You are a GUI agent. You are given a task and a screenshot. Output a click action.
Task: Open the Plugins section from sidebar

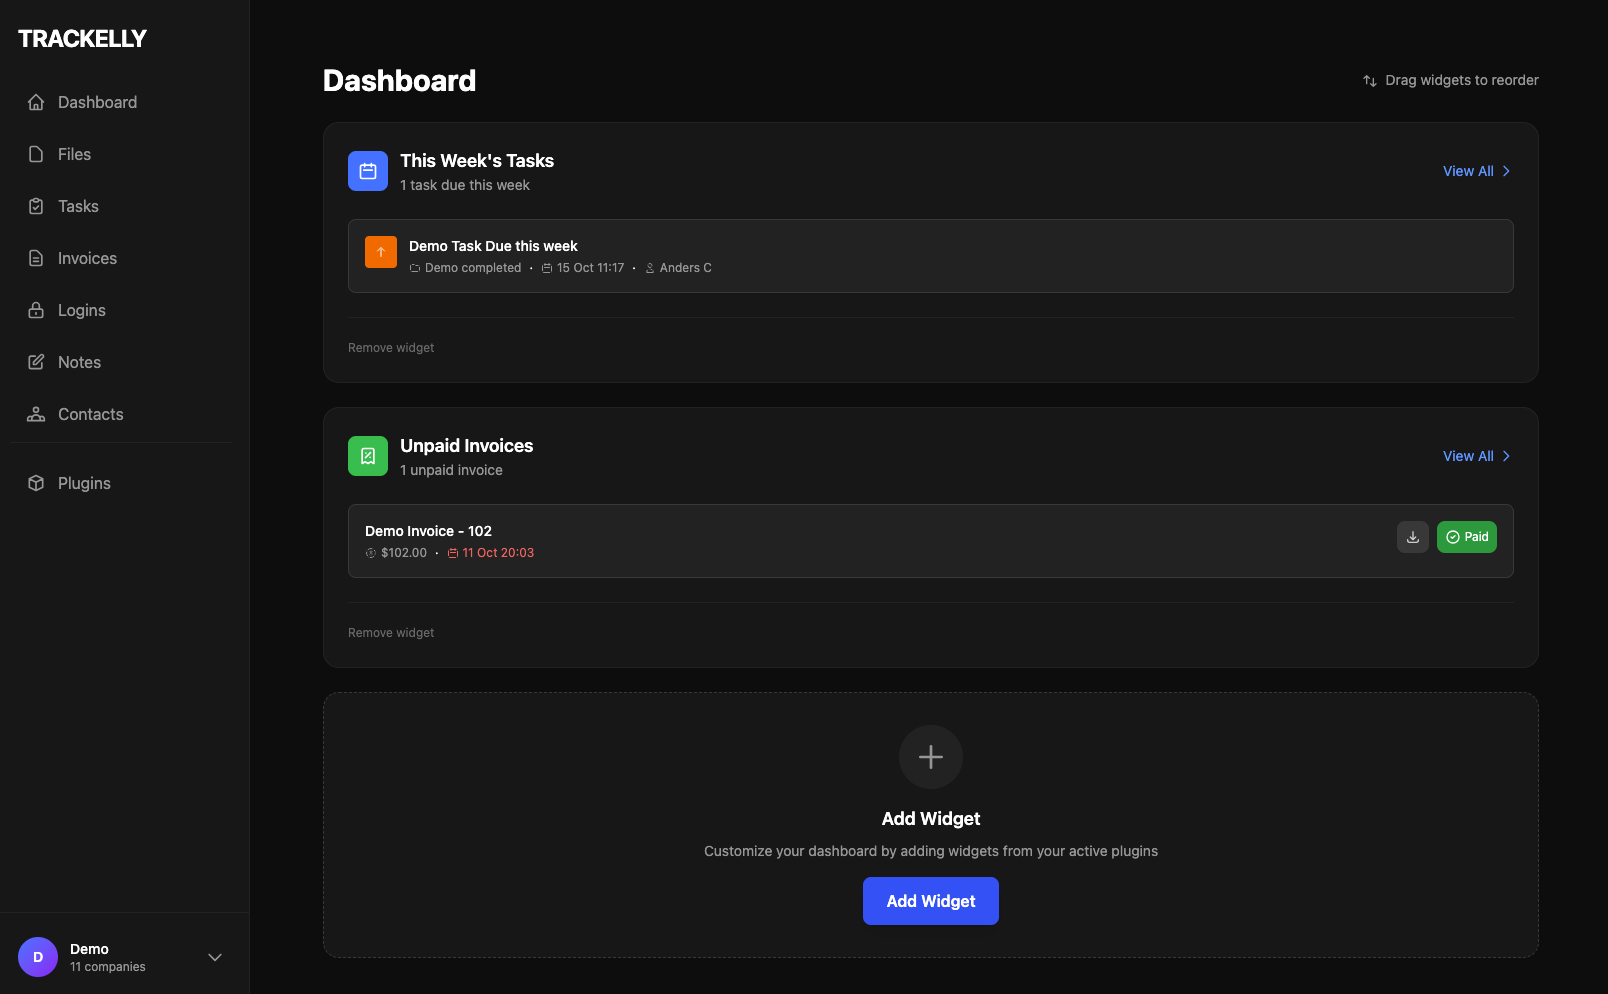pos(84,483)
